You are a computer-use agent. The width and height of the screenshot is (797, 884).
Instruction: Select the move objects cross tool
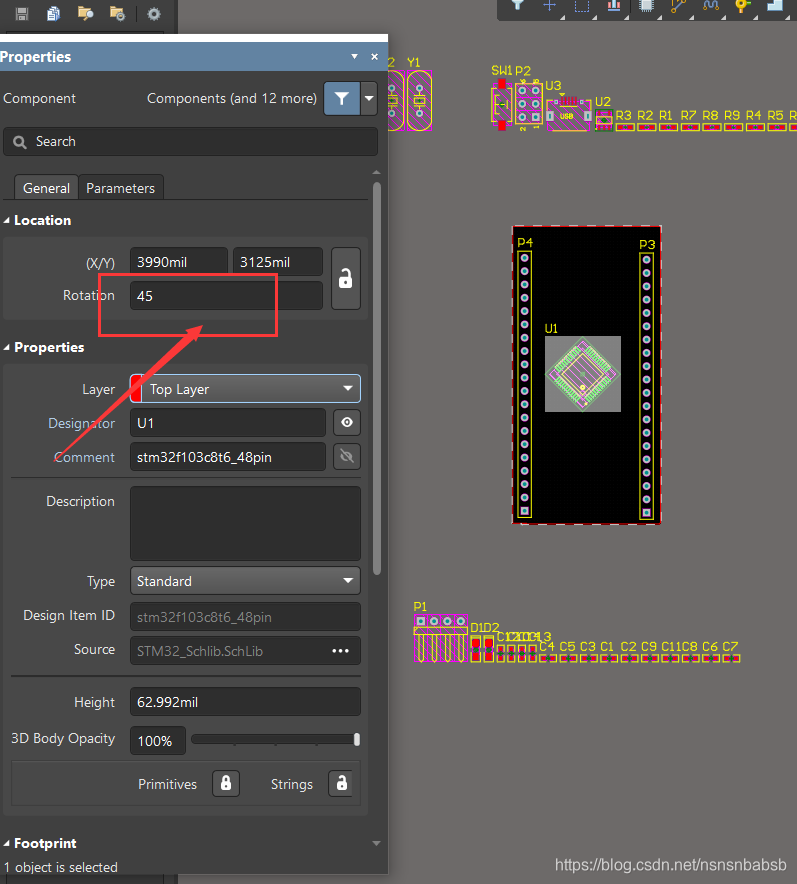[550, 6]
